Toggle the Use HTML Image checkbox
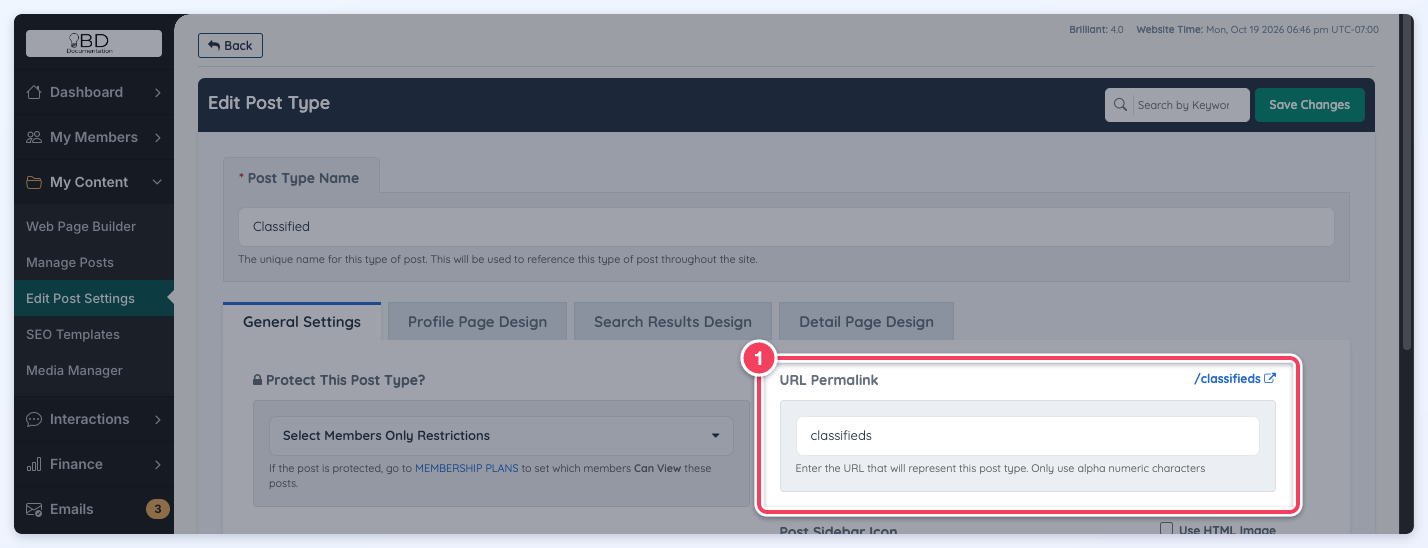The height and width of the screenshot is (548, 1428). [1166, 529]
